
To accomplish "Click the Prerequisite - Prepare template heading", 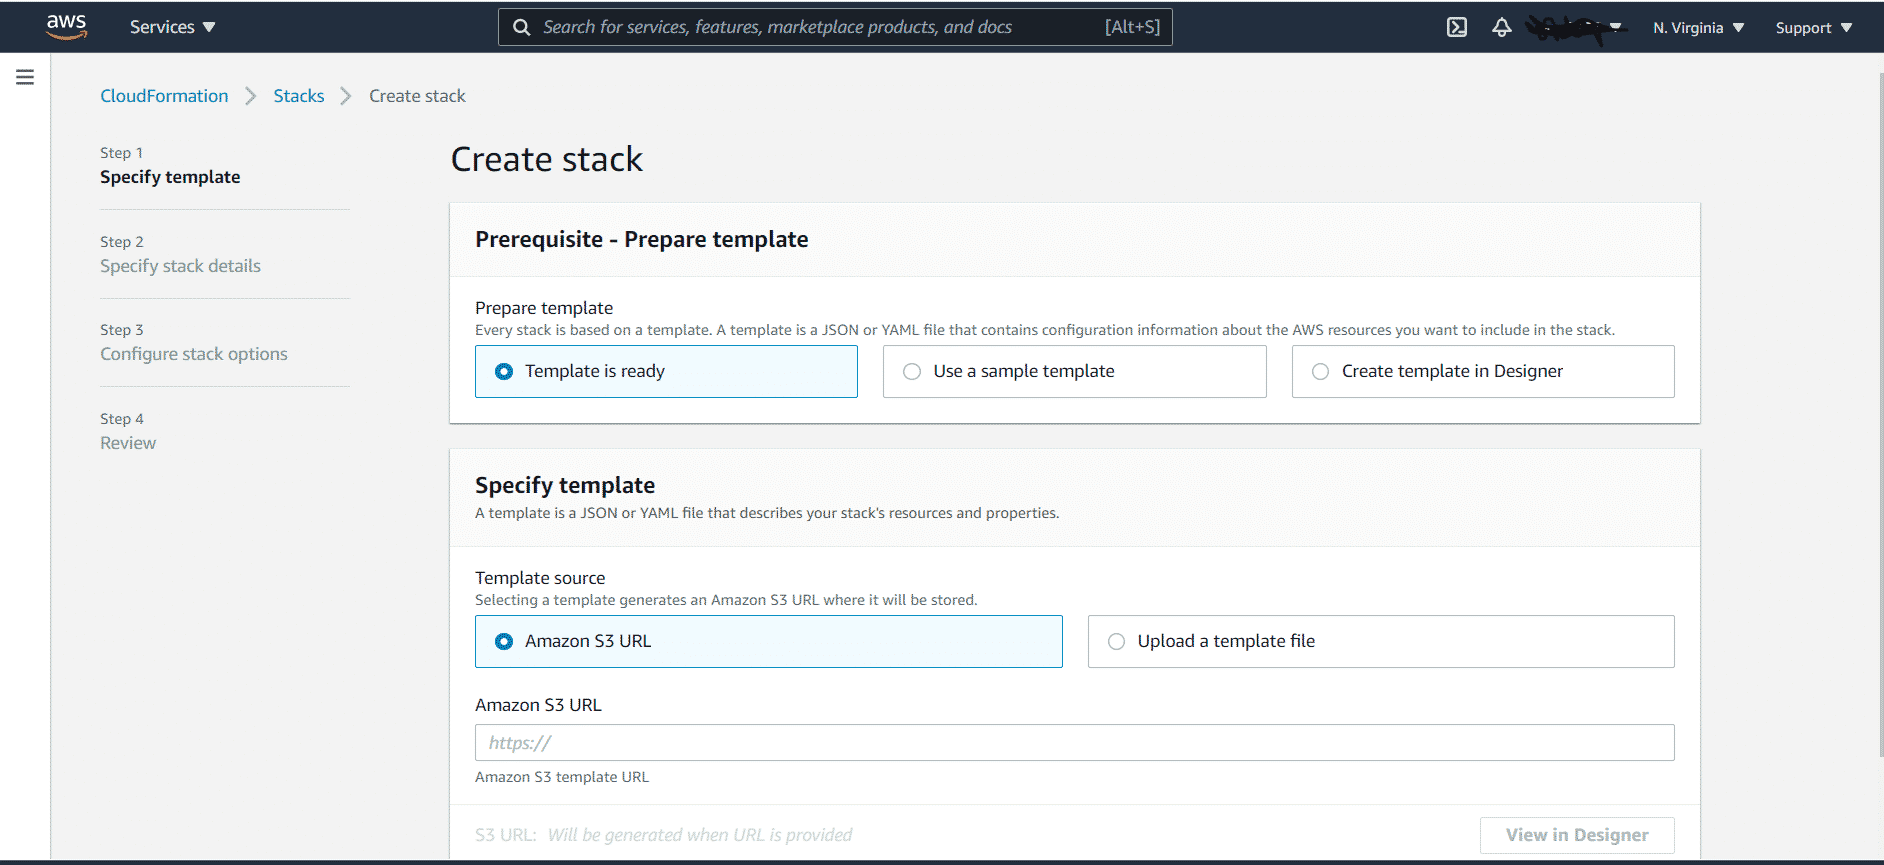I will tap(642, 240).
